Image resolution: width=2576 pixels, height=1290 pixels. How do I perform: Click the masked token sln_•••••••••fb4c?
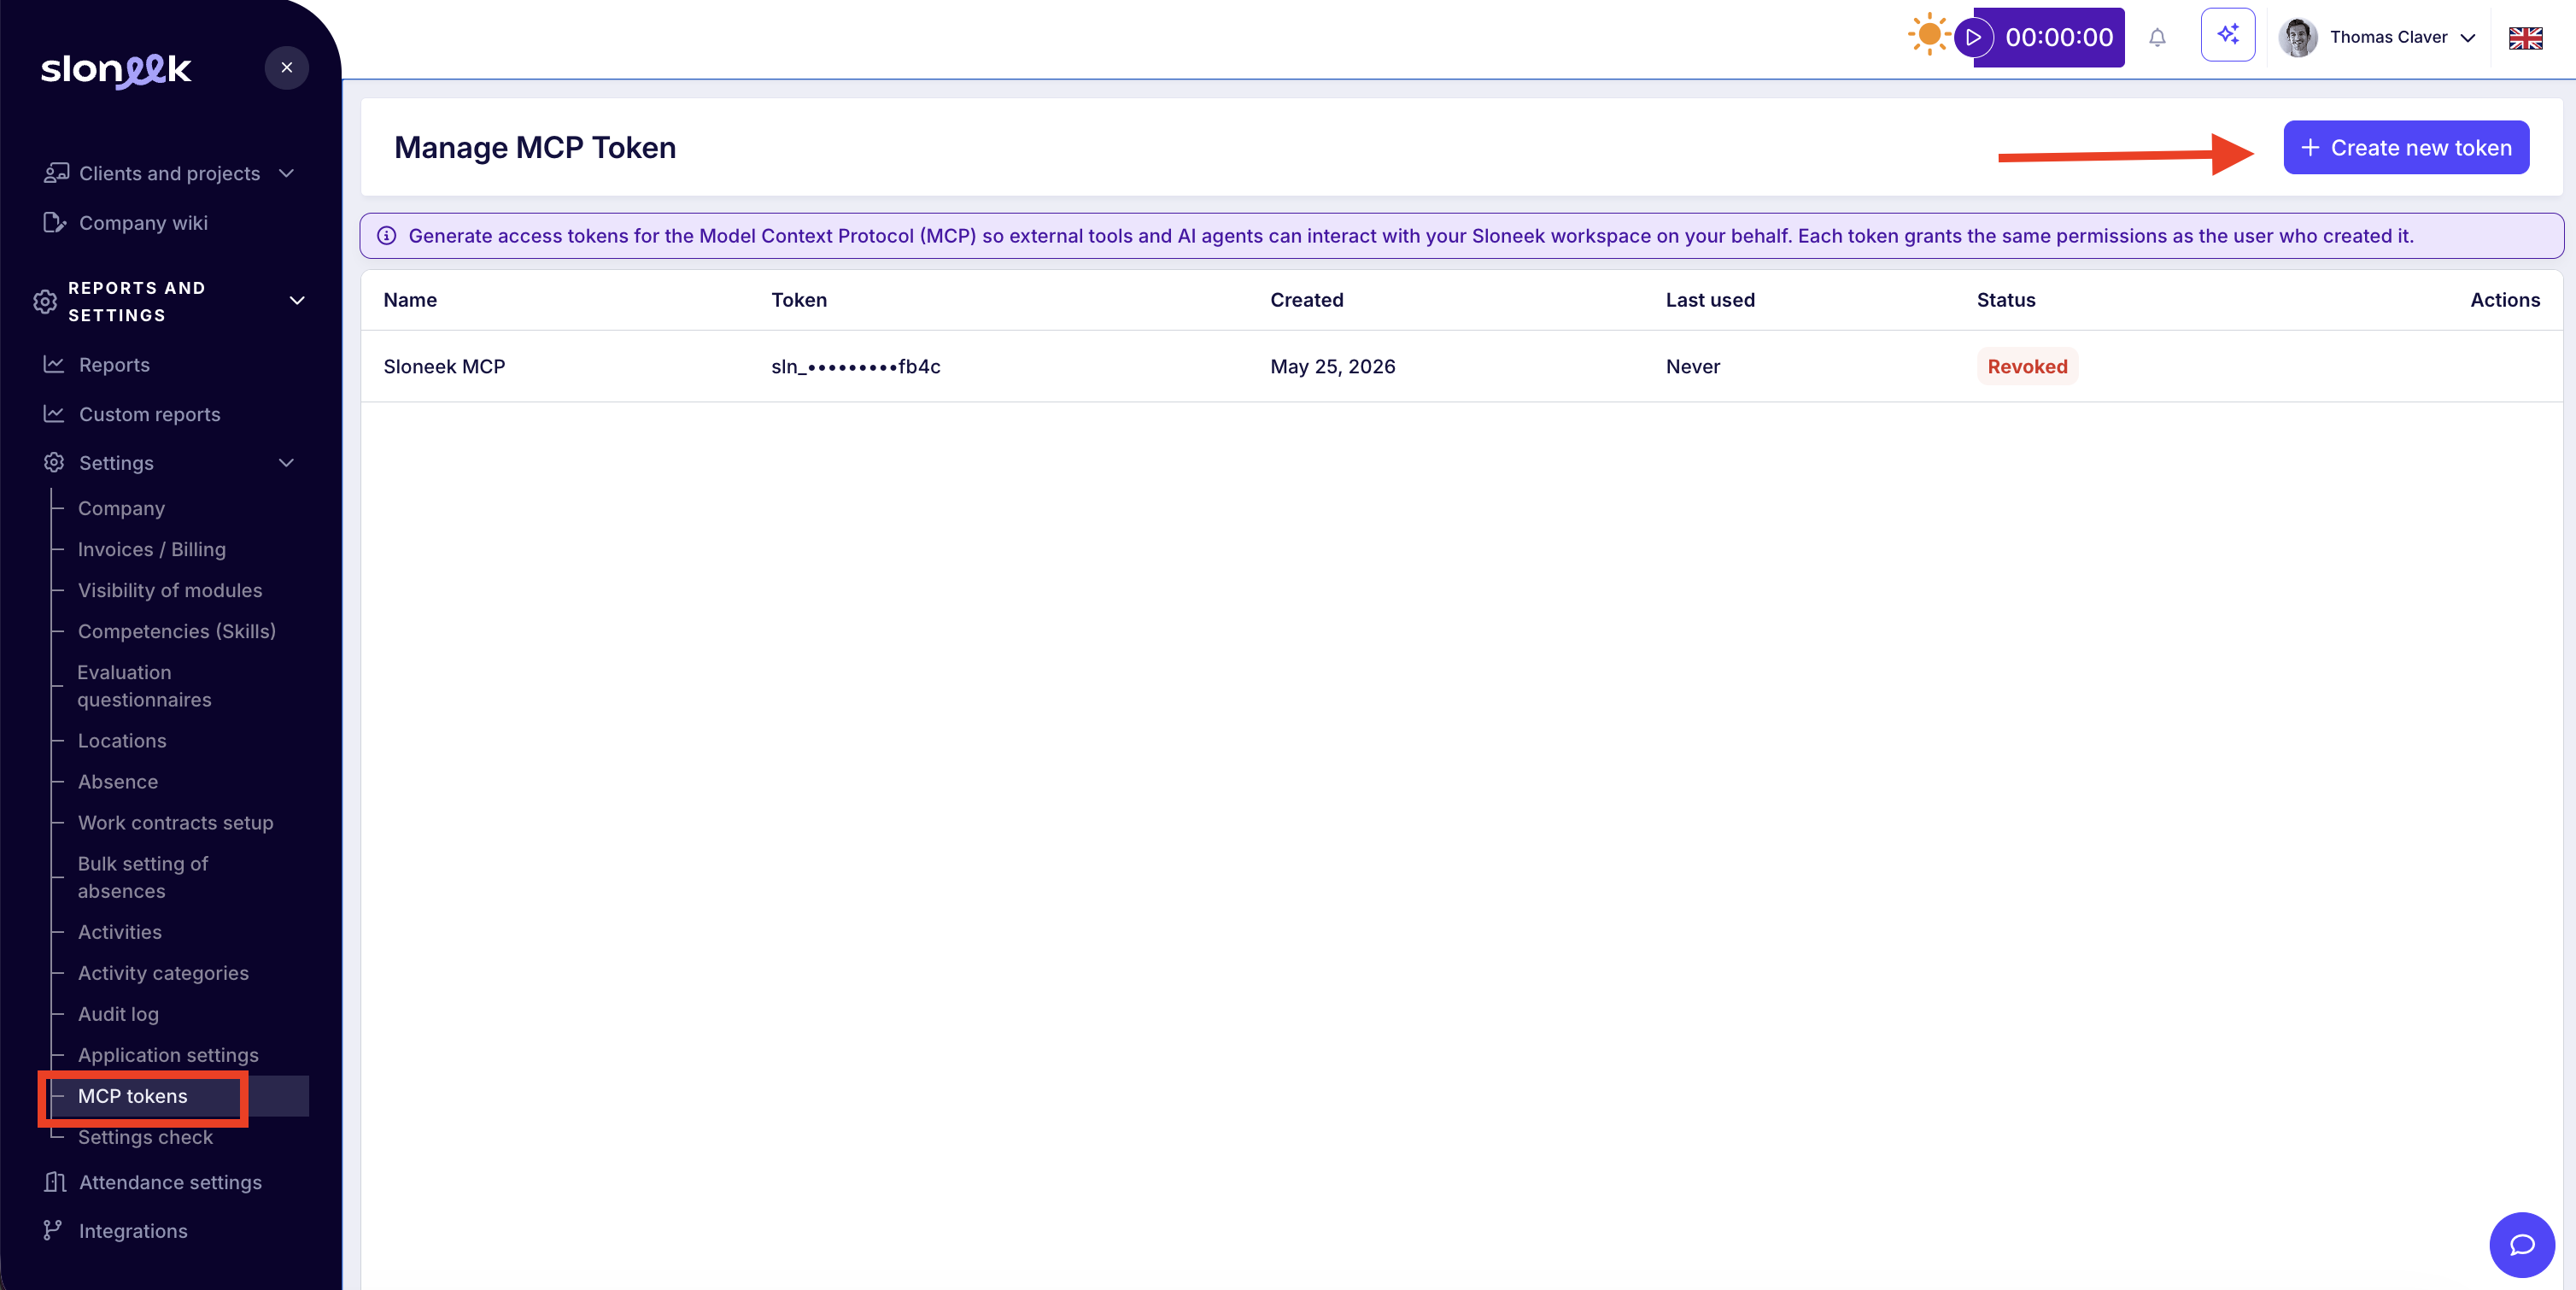[x=856, y=366]
